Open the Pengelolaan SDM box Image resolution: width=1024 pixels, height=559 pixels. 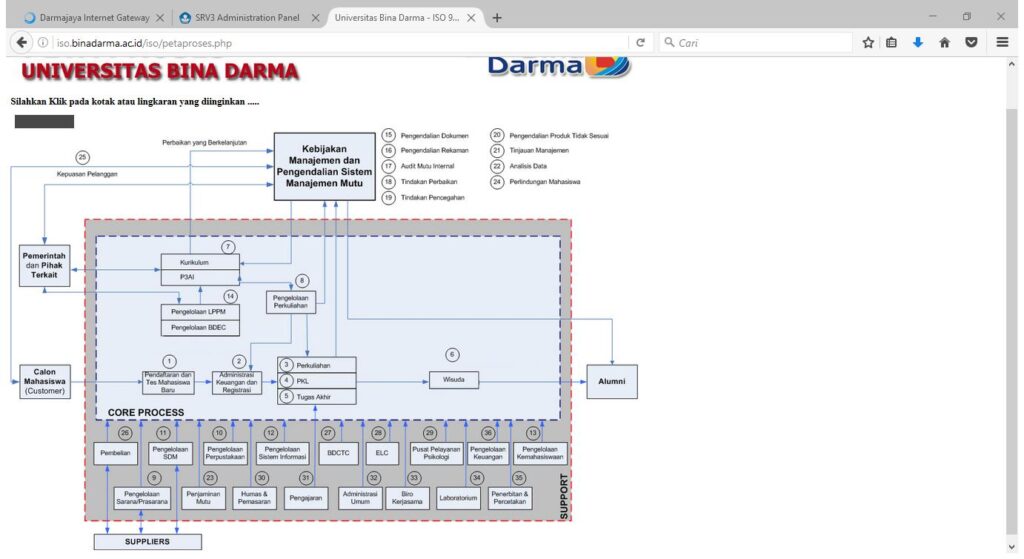click(x=170, y=453)
